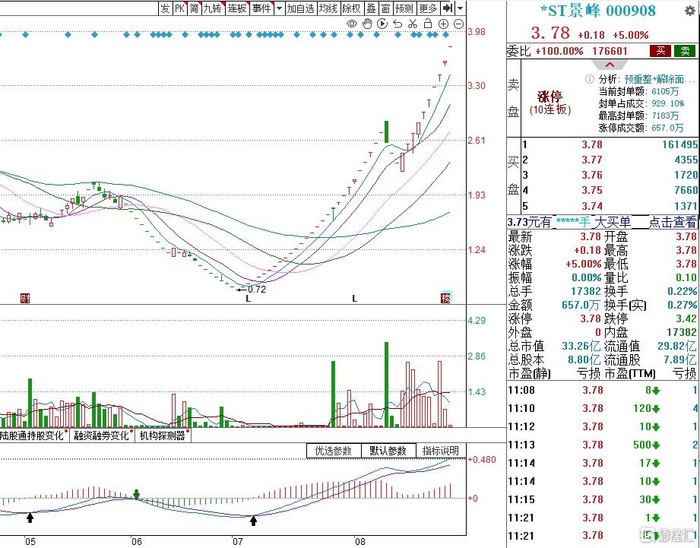Open dropdown arrow at far right of toolbar
Viewport: 700px width, 548px height.
460,8
